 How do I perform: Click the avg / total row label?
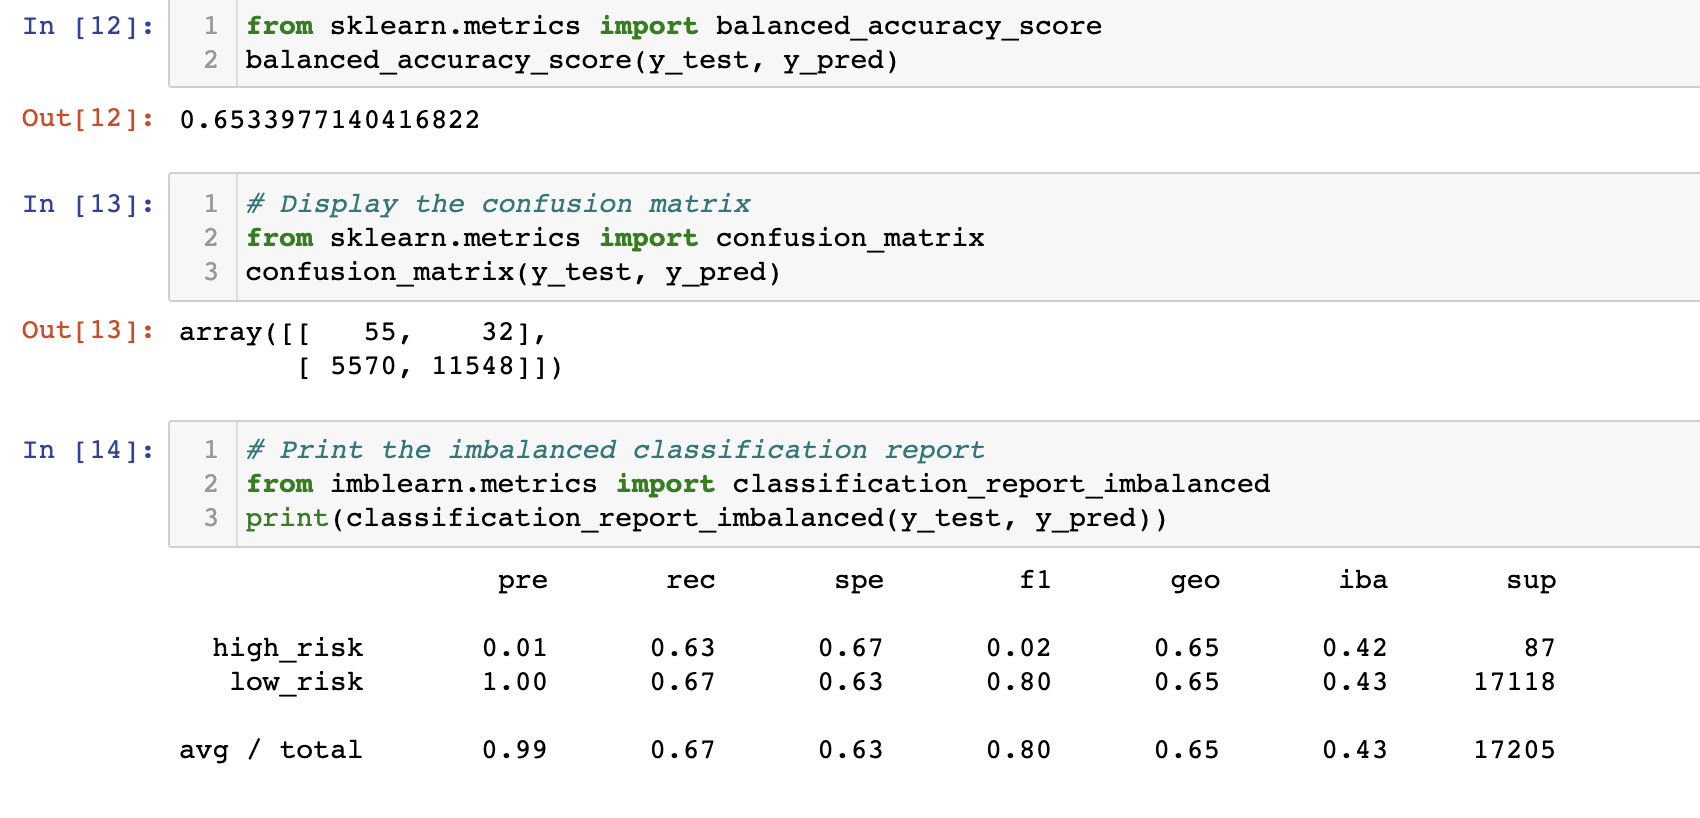pyautogui.click(x=271, y=750)
